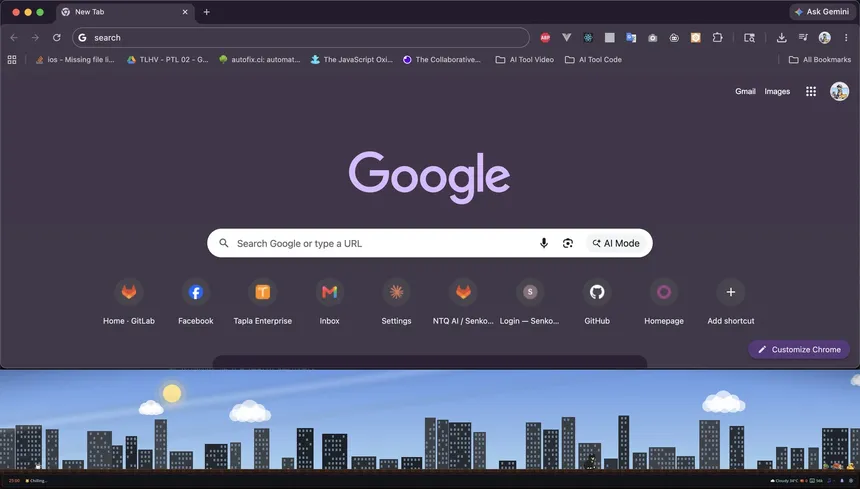Viewport: 860px width, 489px height.
Task: Click the AI Mode button
Action: (x=616, y=243)
